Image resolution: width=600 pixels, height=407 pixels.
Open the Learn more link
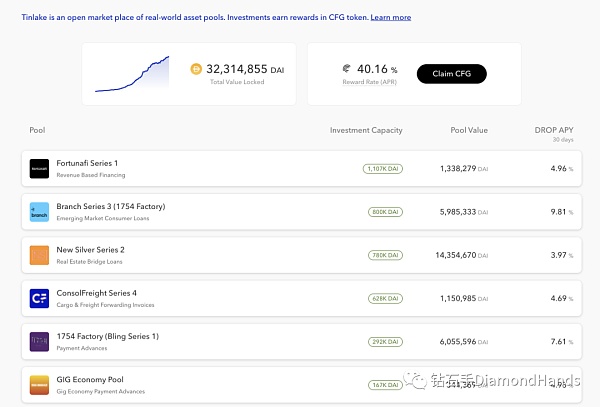(x=390, y=18)
